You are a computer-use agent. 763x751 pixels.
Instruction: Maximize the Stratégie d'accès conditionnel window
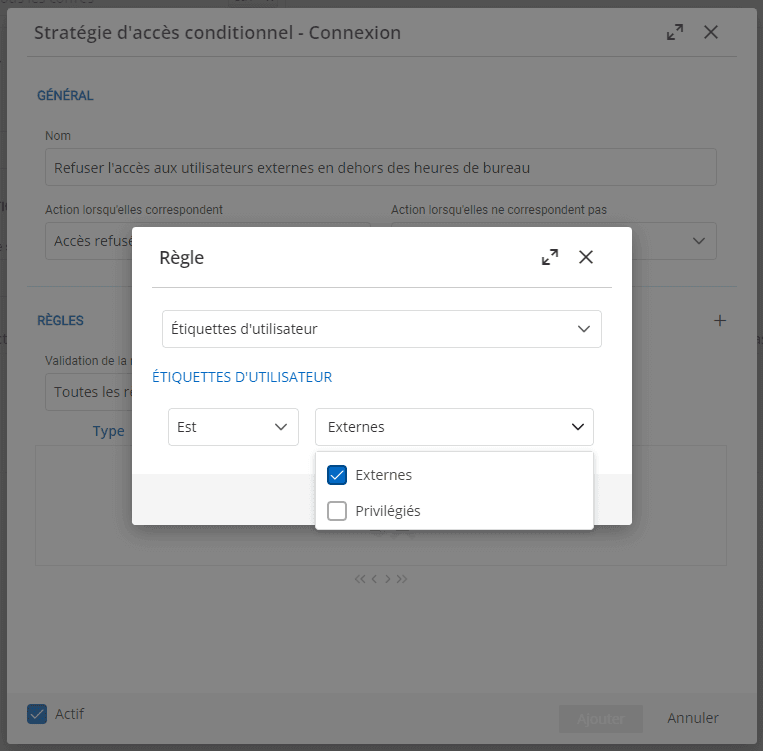[675, 32]
